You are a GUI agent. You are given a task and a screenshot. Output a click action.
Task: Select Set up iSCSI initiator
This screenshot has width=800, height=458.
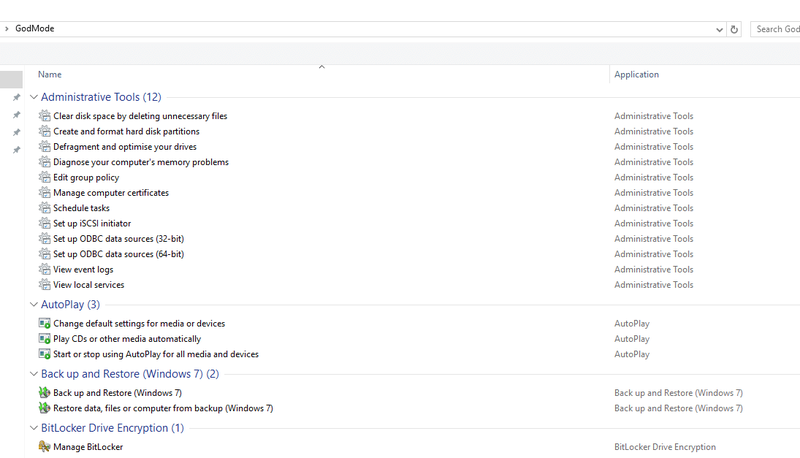[x=92, y=223]
